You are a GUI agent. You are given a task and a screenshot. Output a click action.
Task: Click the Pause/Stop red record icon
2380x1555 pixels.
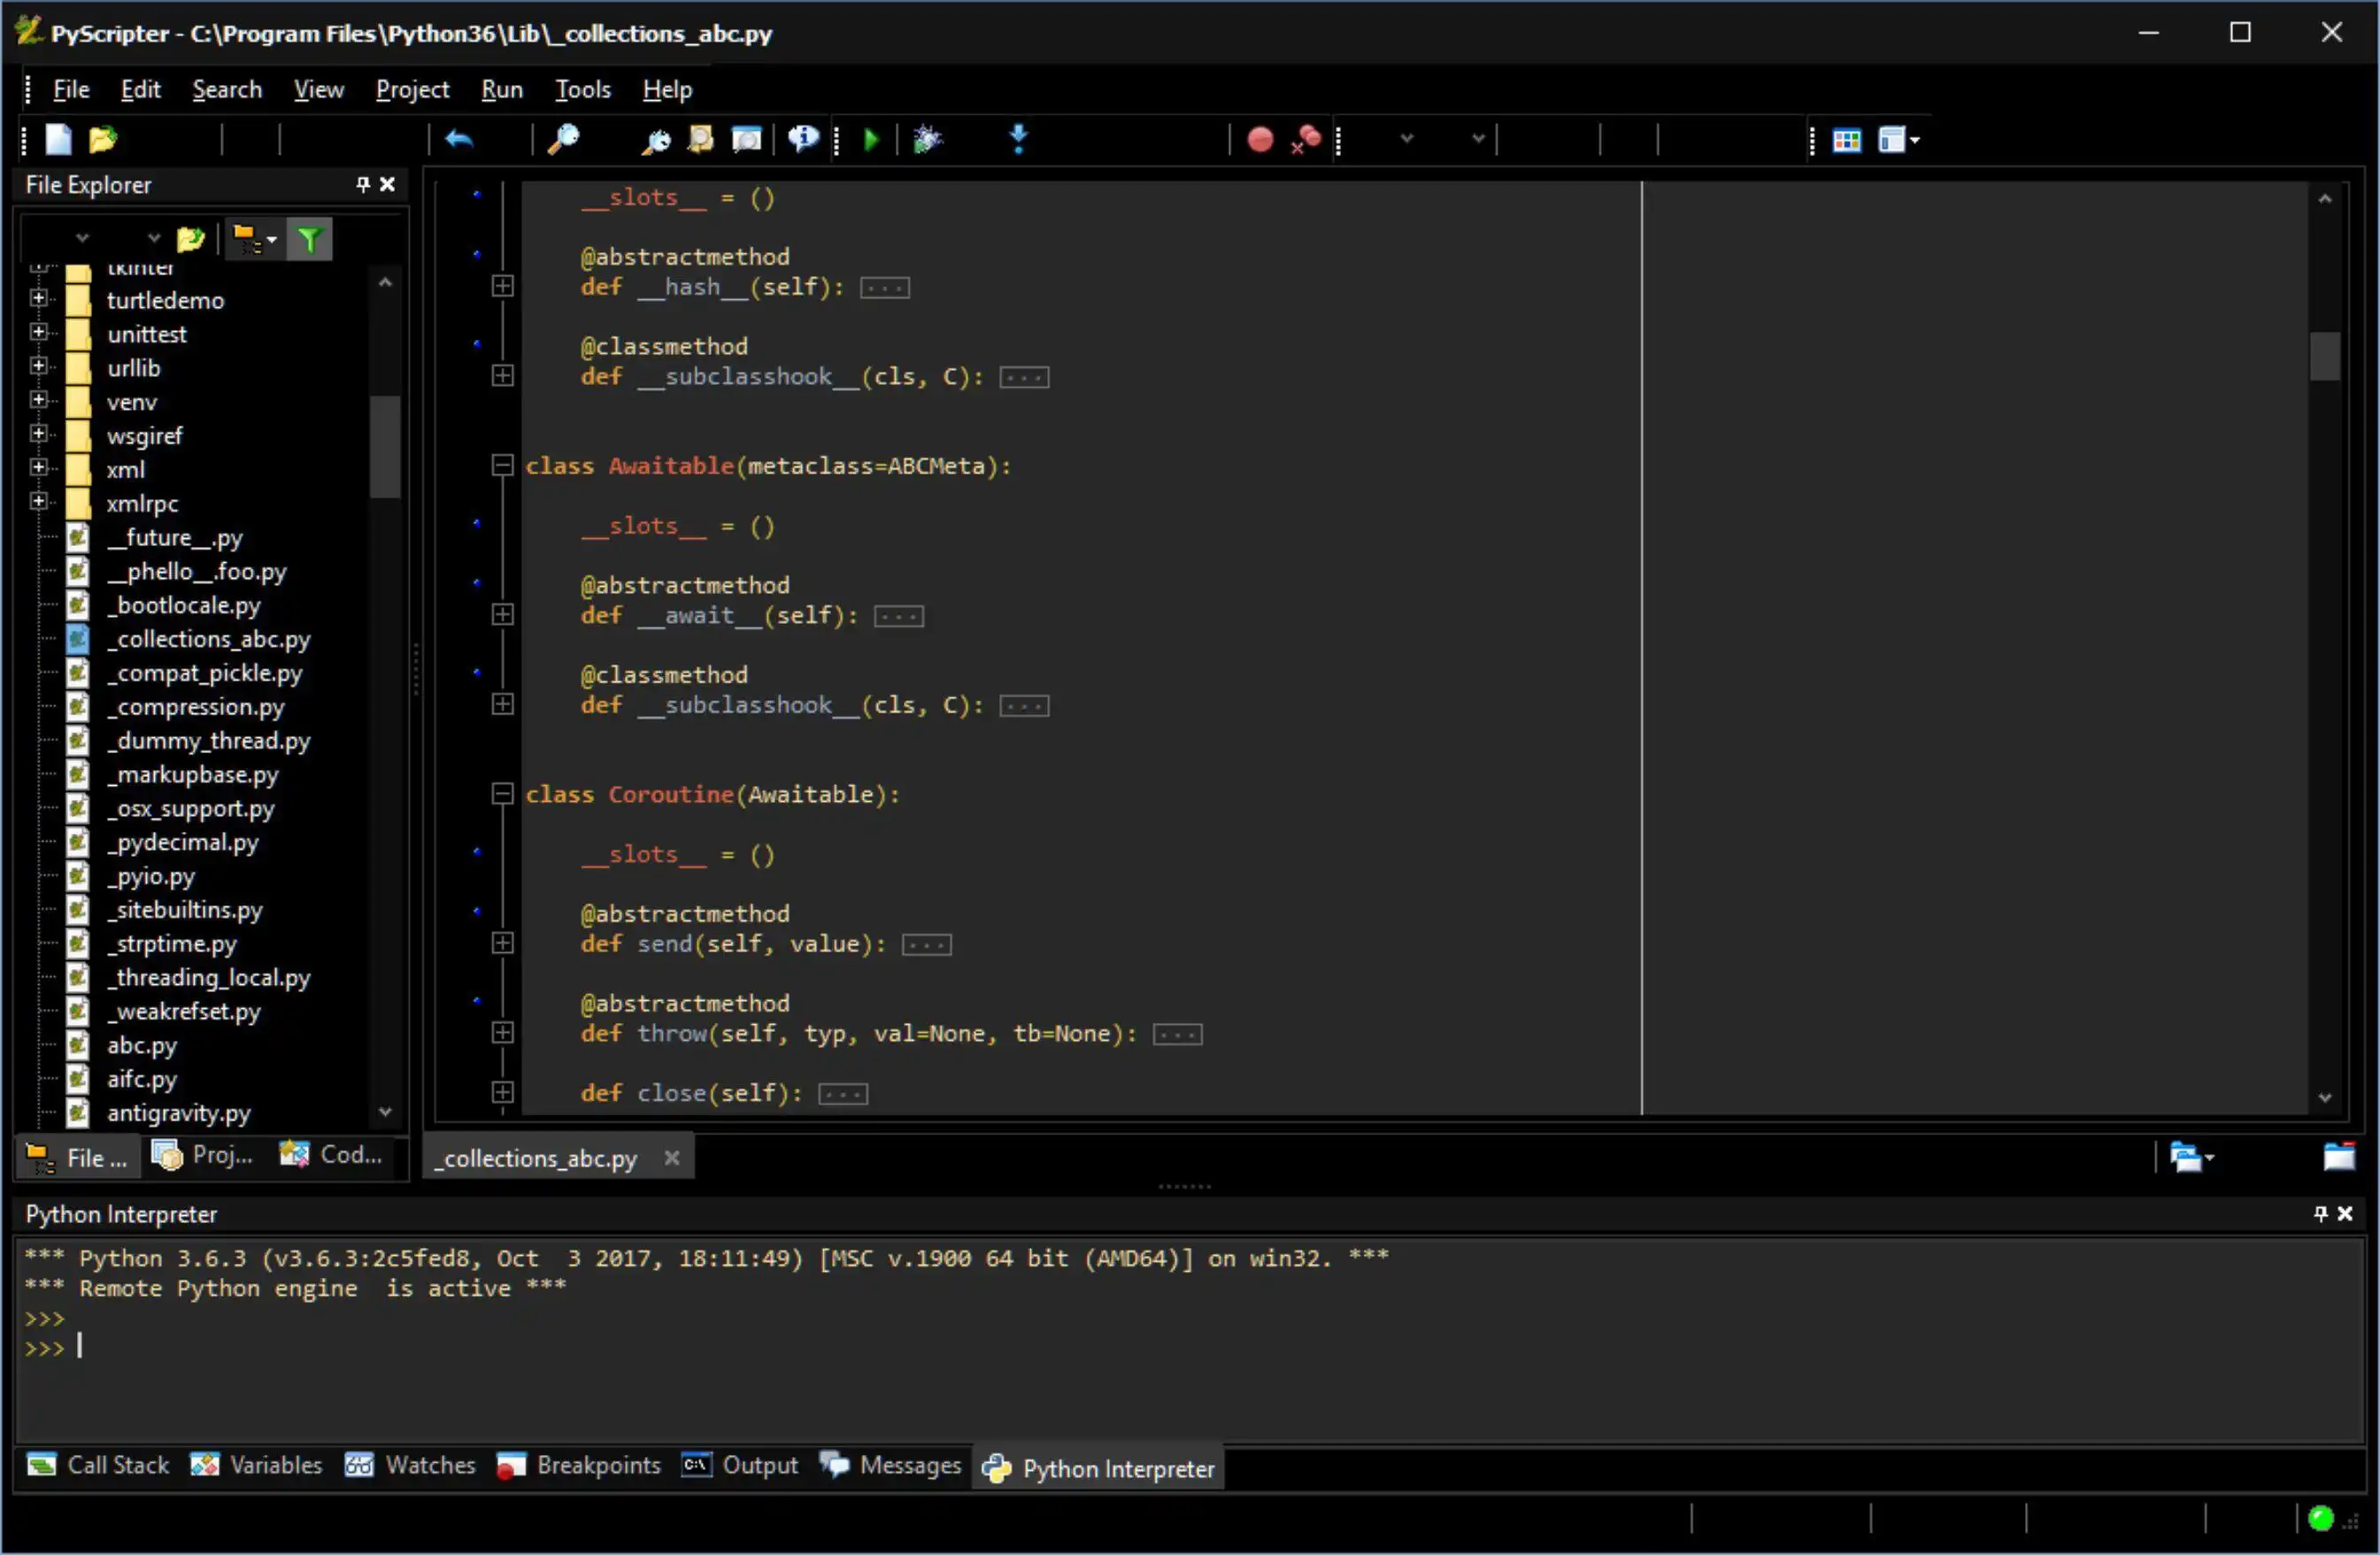coord(1258,139)
